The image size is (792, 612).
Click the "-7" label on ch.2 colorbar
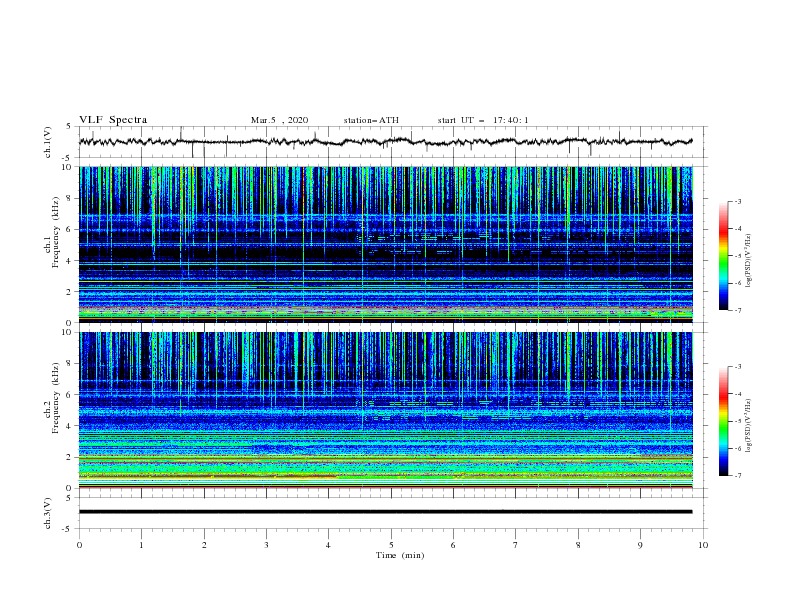(x=738, y=476)
